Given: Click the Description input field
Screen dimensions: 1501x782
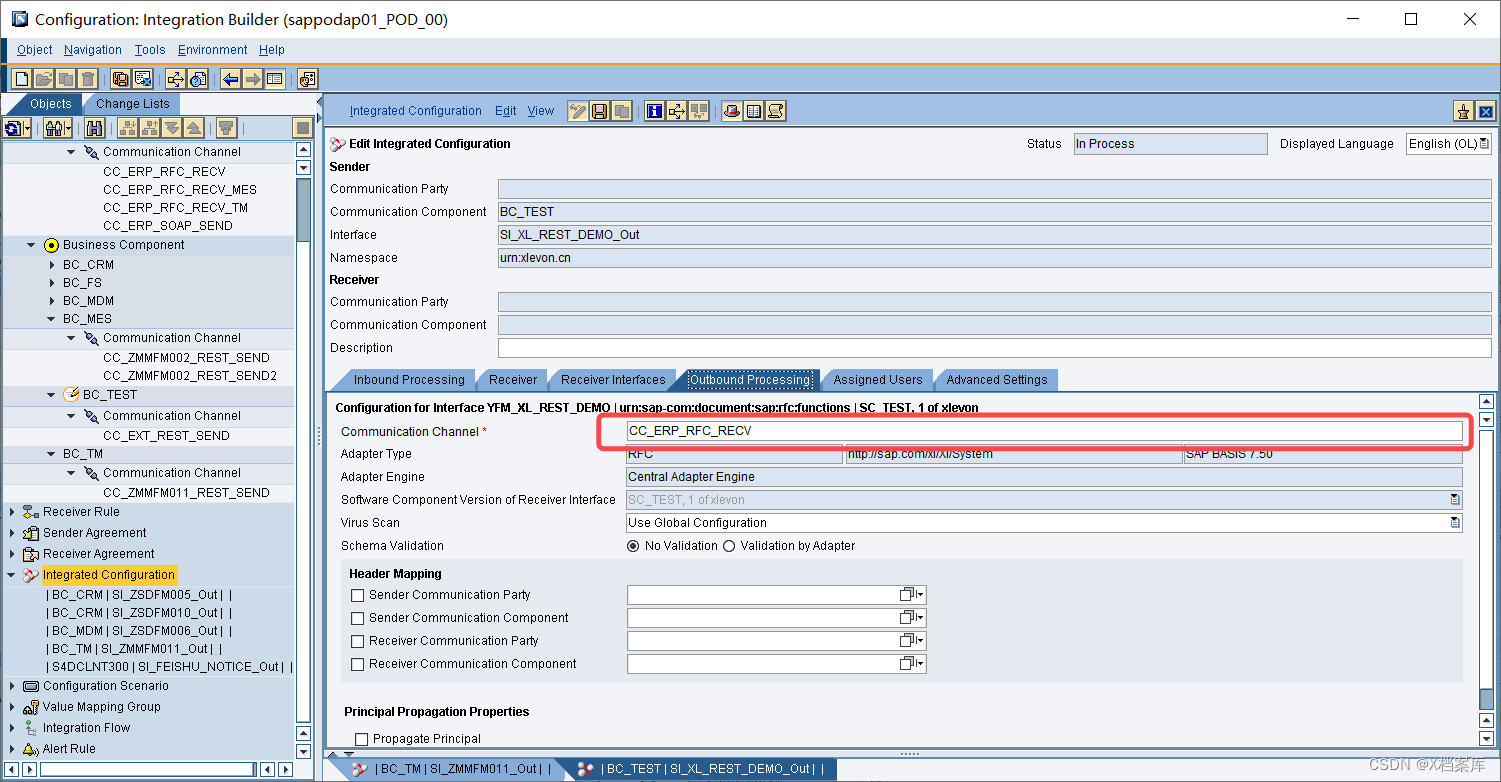Looking at the screenshot, I should point(995,348).
